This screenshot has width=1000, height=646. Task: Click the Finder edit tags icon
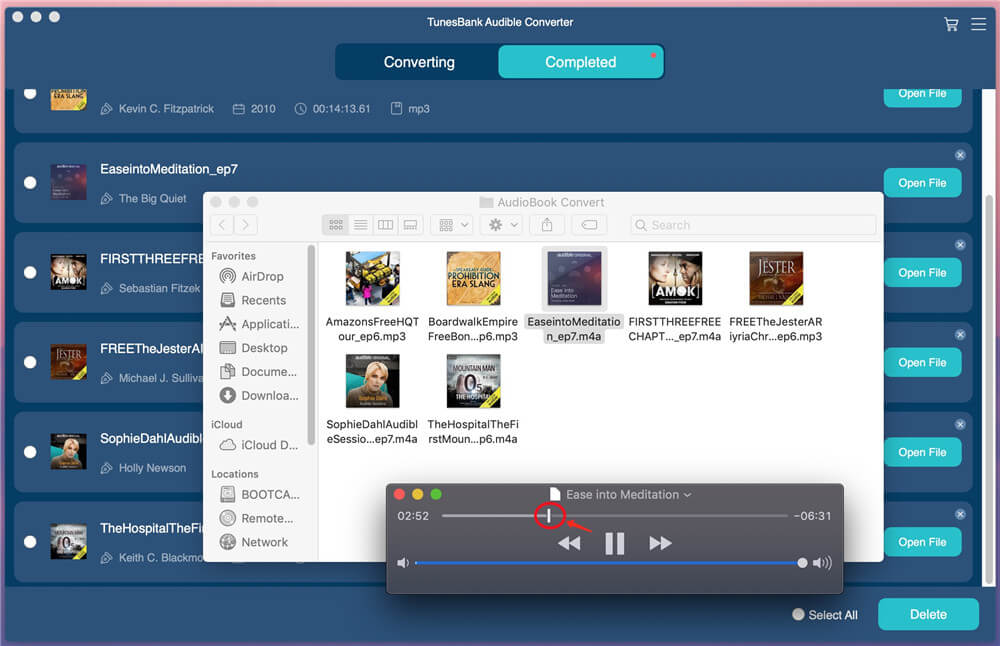589,224
